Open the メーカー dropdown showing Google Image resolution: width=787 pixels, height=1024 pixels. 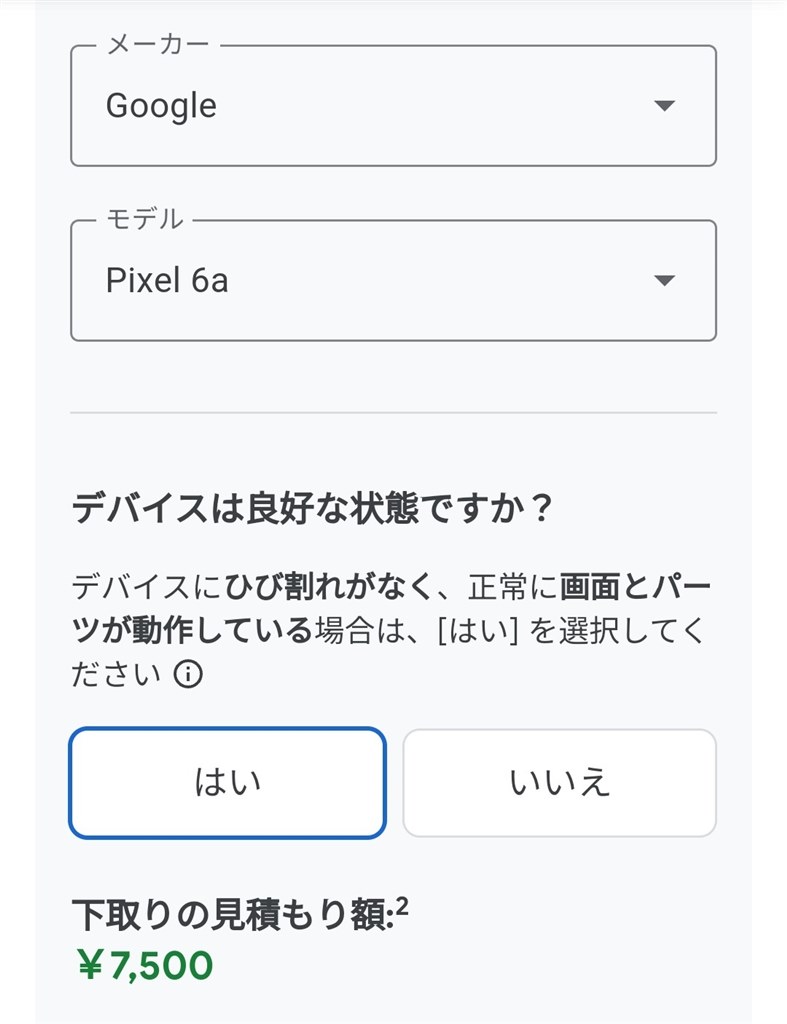coord(393,106)
